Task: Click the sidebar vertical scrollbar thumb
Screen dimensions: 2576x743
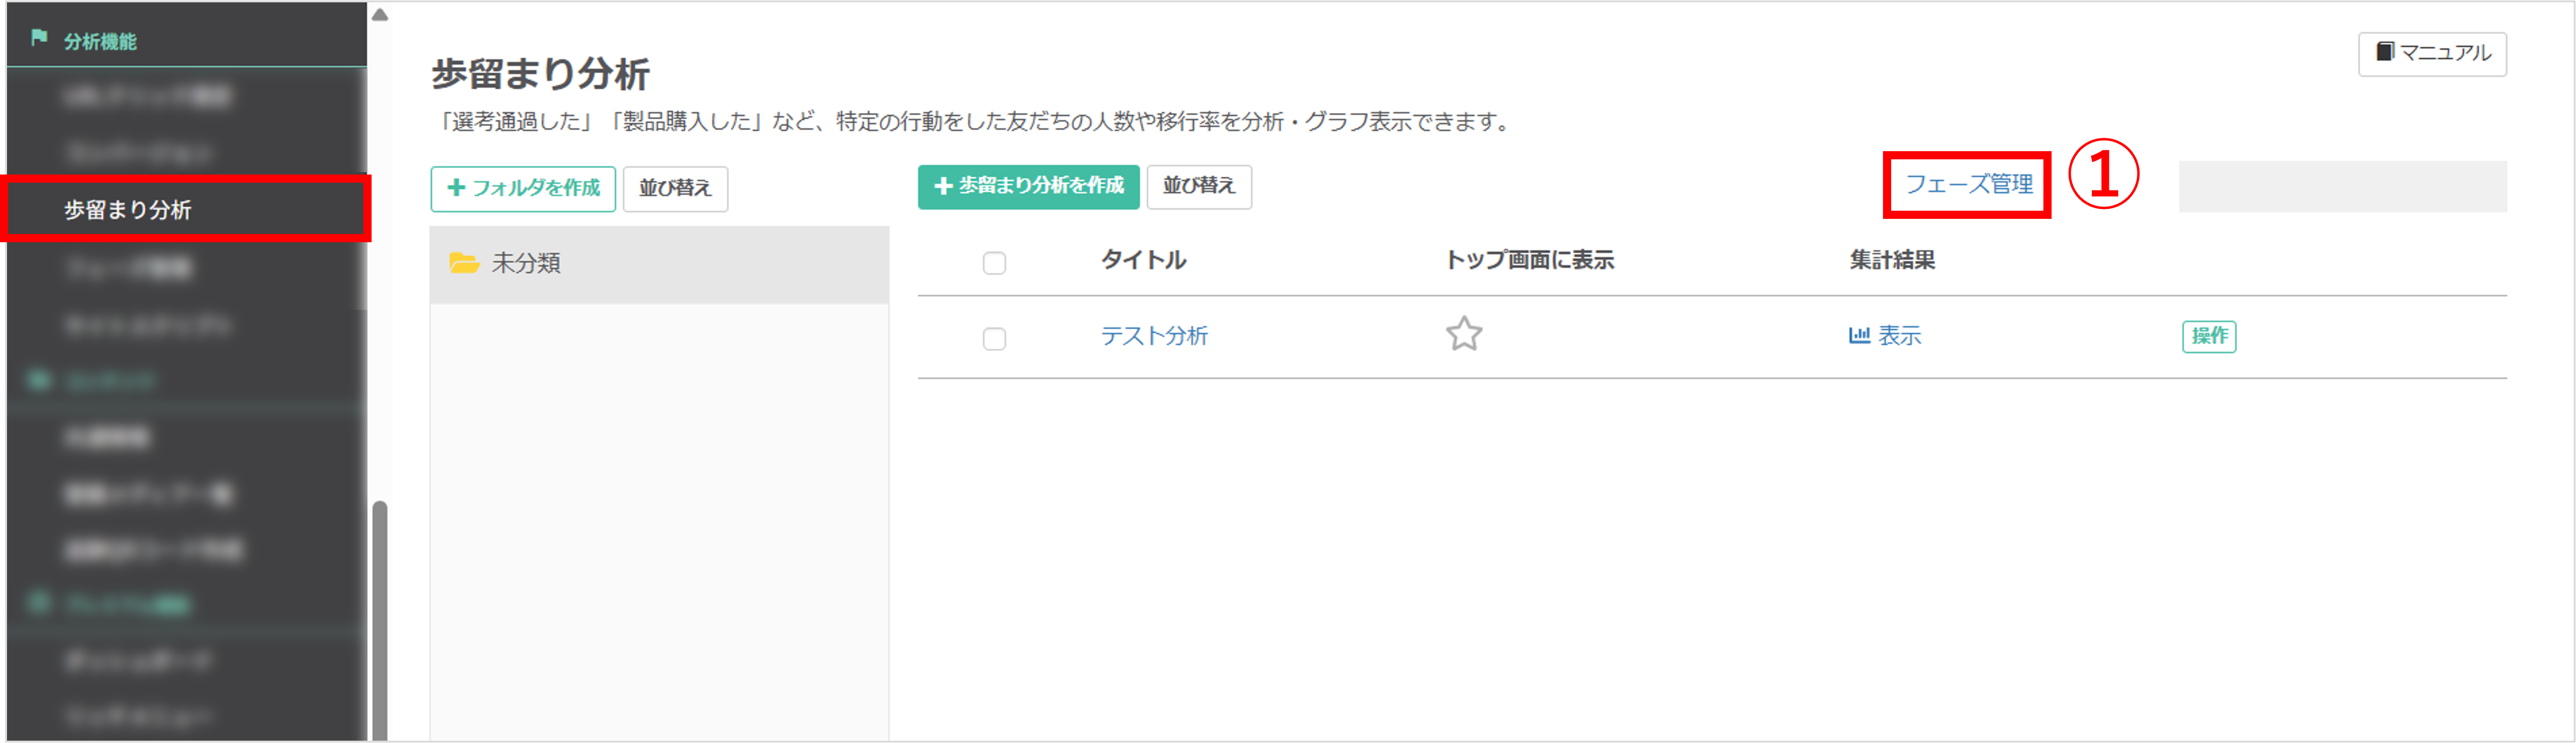Action: [380, 620]
